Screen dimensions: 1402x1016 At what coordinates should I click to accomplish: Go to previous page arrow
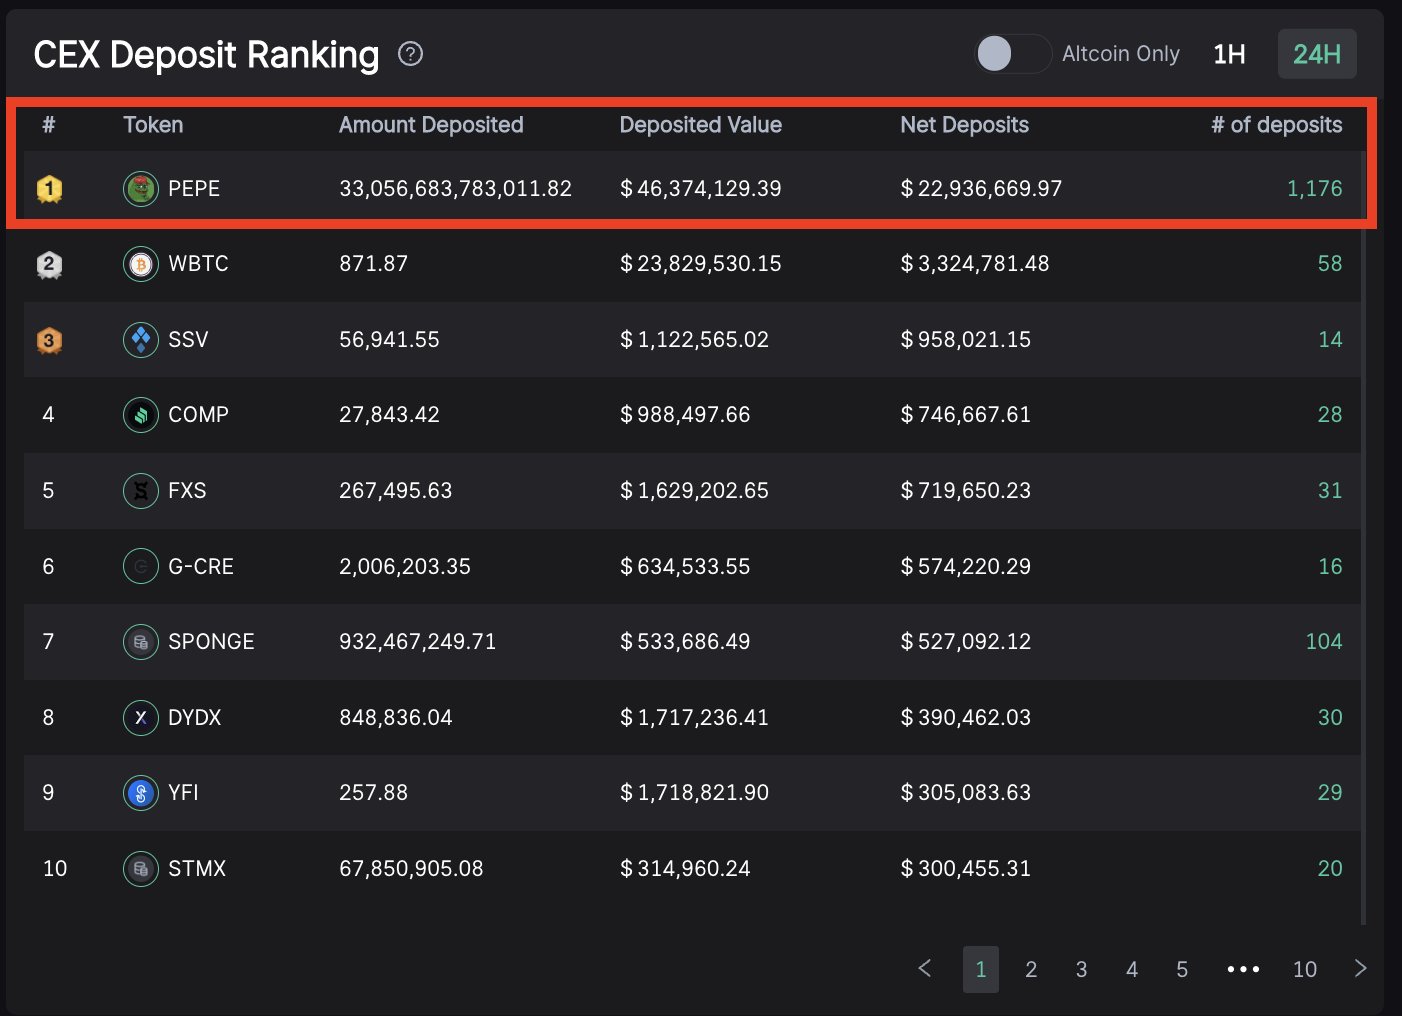925,968
